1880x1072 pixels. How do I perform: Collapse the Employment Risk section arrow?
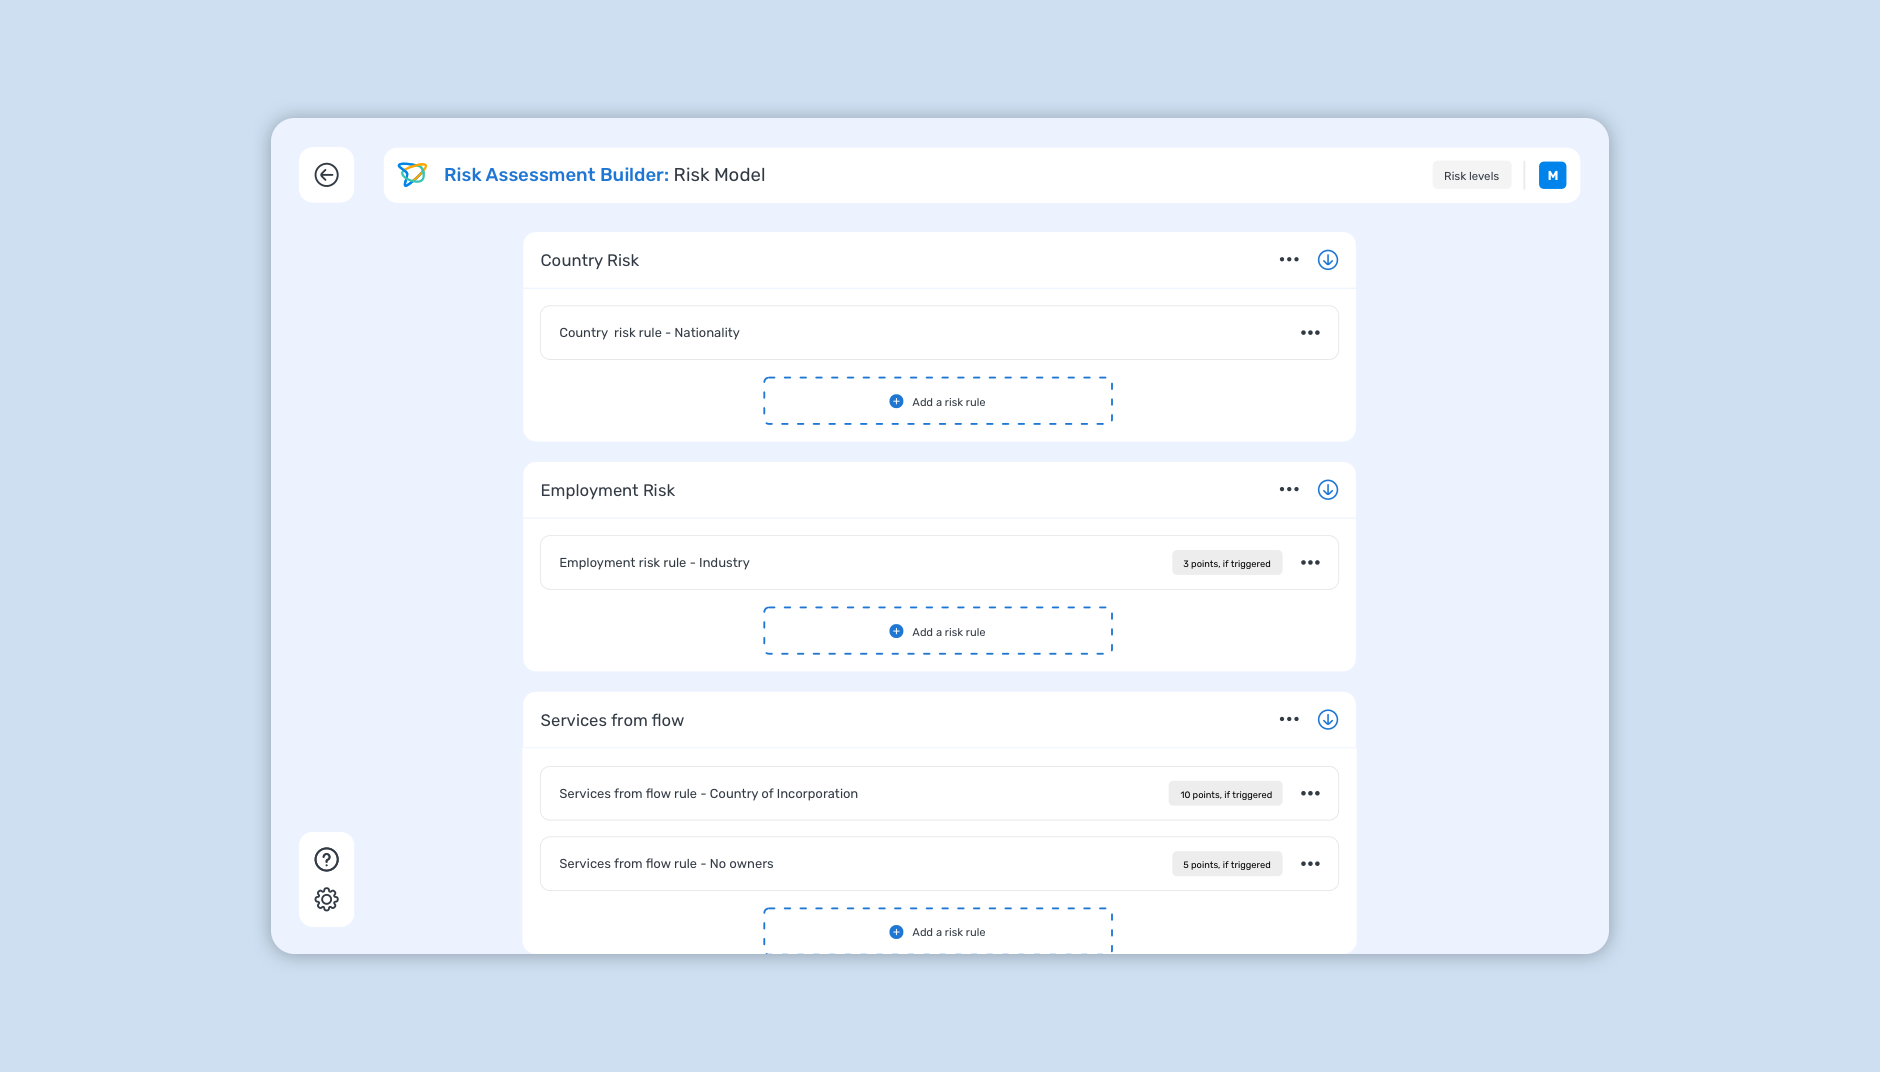coord(1328,490)
